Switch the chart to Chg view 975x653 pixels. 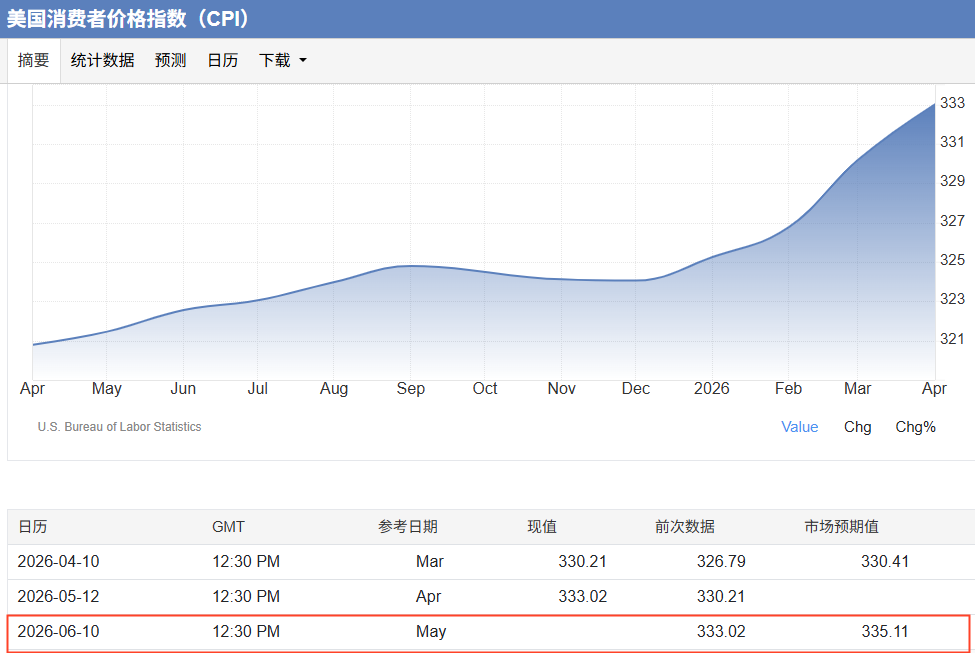tap(857, 427)
